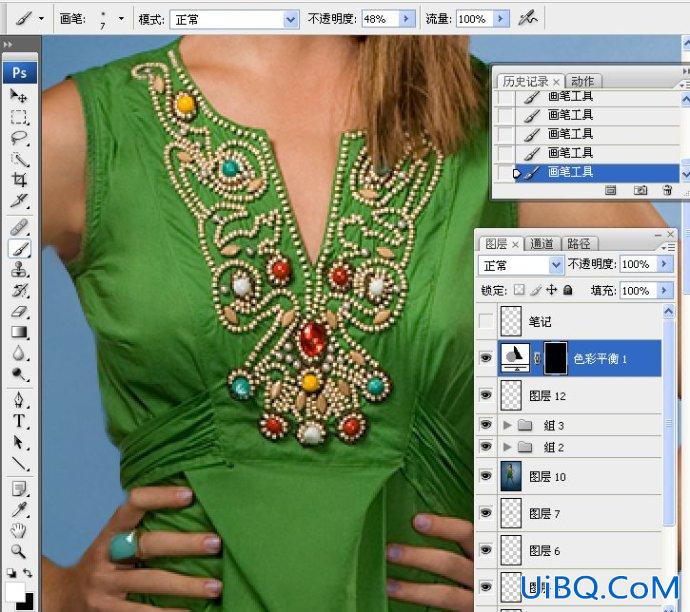Swap foreground and background colors
The height and width of the screenshot is (612, 690).
[28, 573]
